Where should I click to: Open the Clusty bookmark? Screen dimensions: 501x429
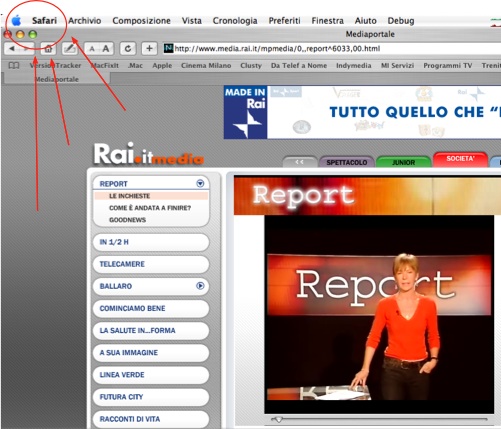click(x=251, y=65)
